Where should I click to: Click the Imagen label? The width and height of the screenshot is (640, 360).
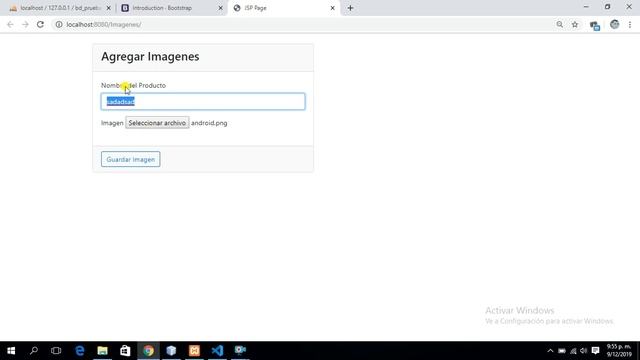click(x=112, y=123)
